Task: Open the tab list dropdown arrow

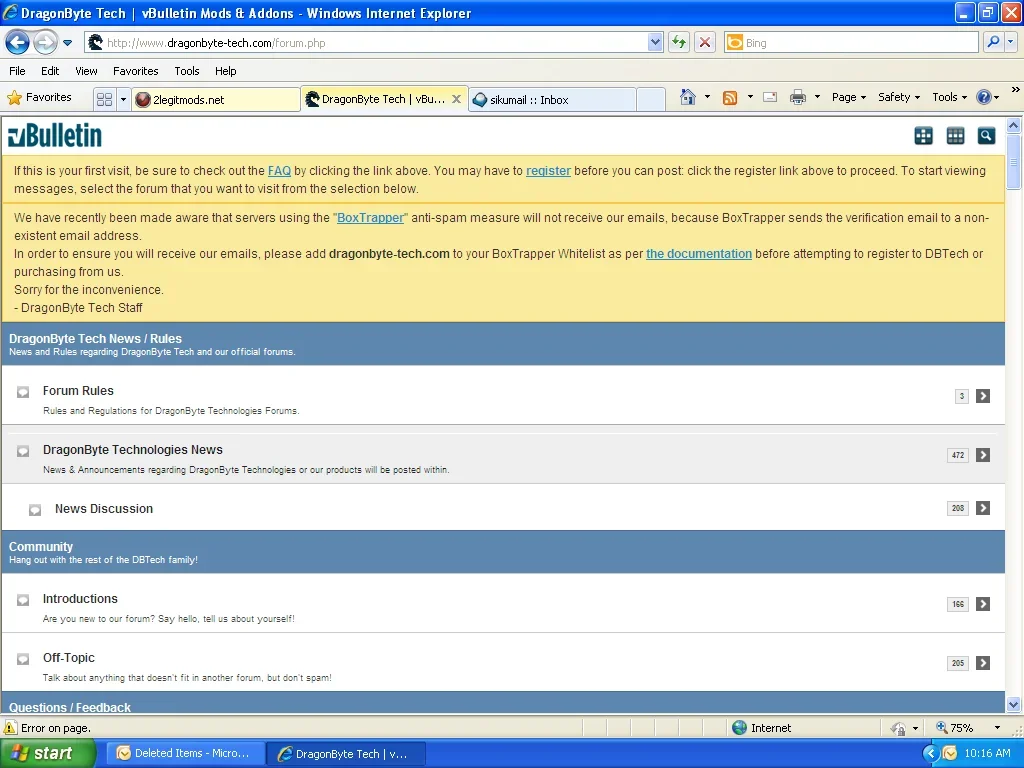Action: 123,99
